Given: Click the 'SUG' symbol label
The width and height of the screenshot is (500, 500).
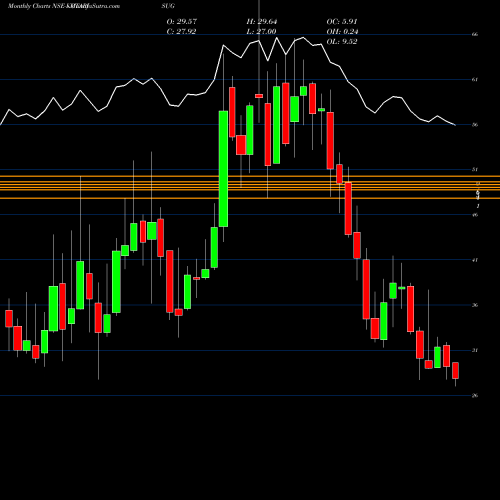Looking at the screenshot, I should point(169,6).
